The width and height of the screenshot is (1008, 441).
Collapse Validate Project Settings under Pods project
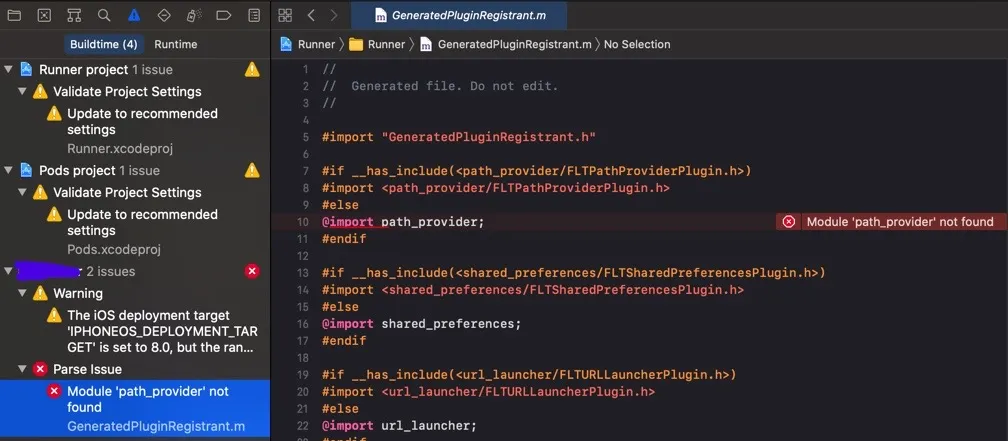pos(22,192)
